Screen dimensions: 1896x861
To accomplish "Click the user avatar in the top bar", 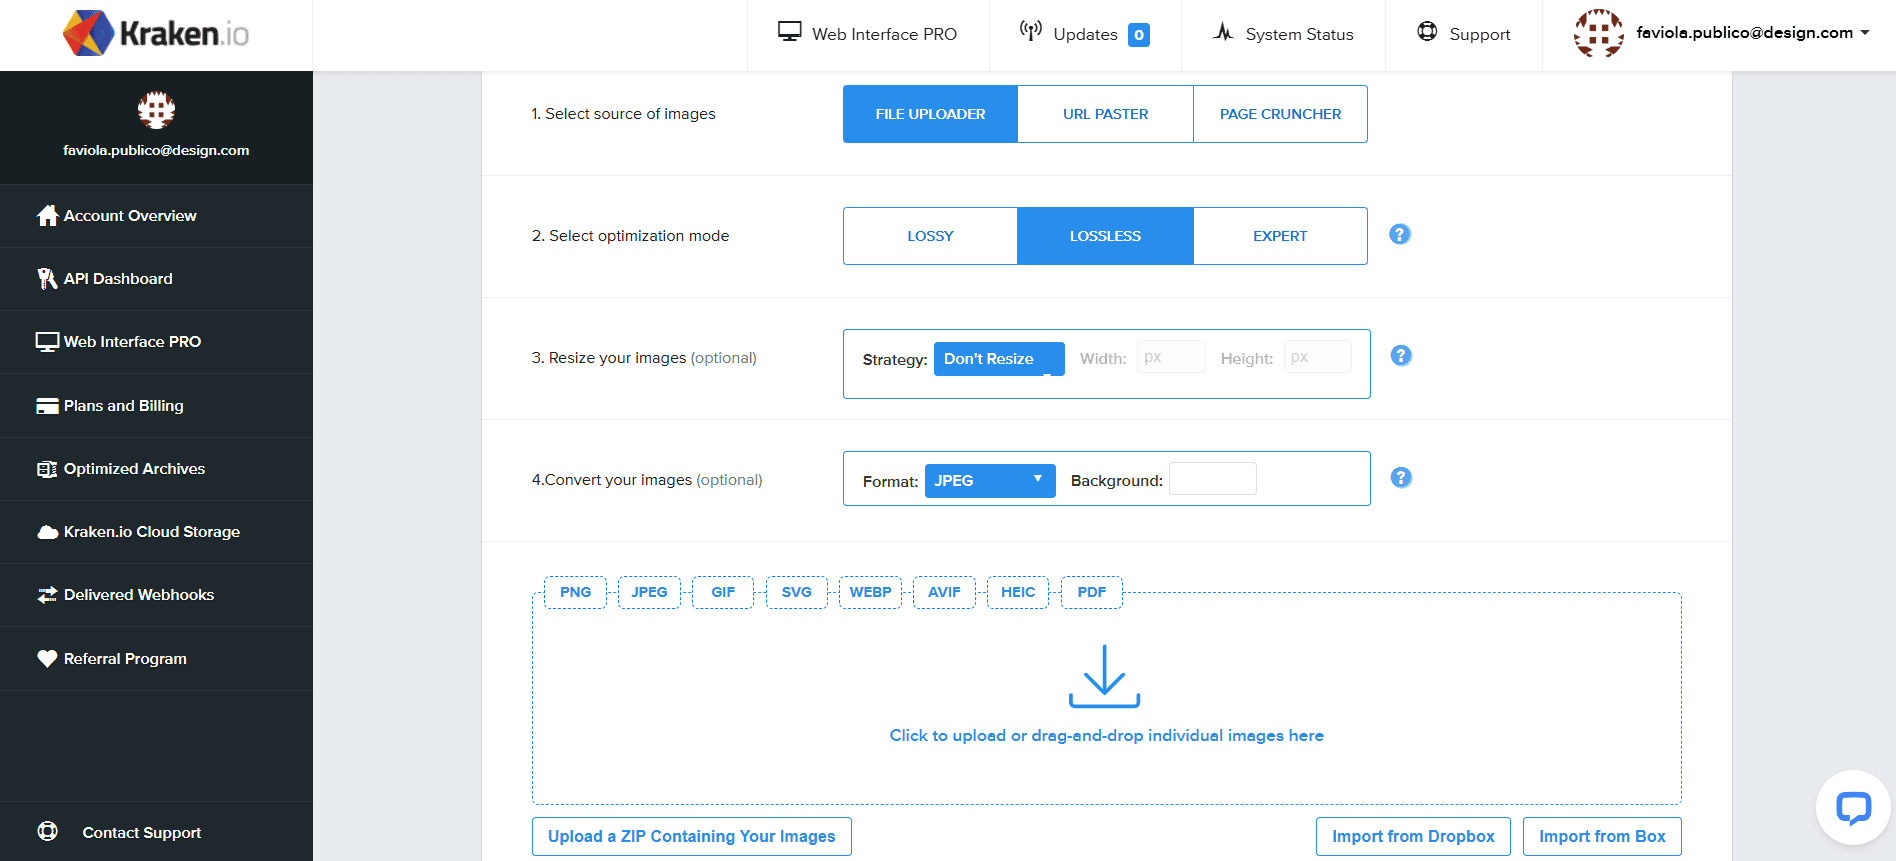I will pyautogui.click(x=1598, y=33).
